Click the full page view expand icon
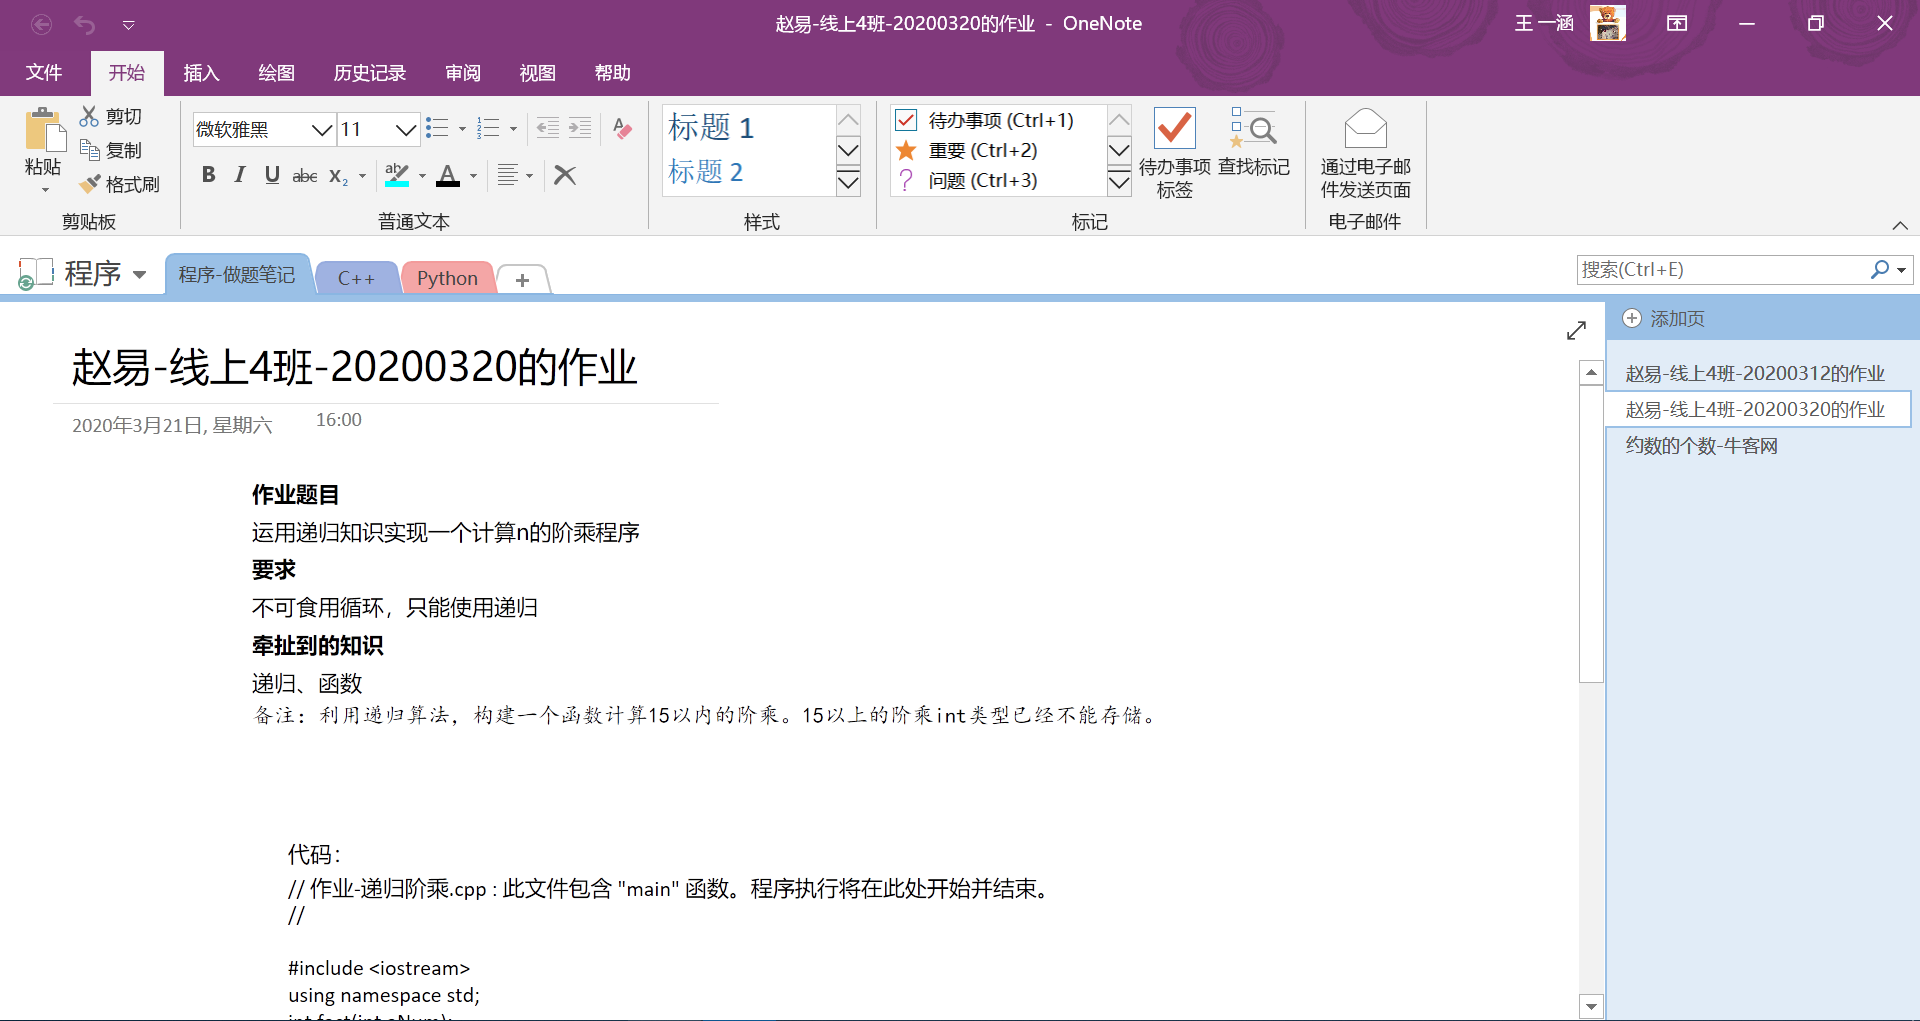 point(1577,330)
